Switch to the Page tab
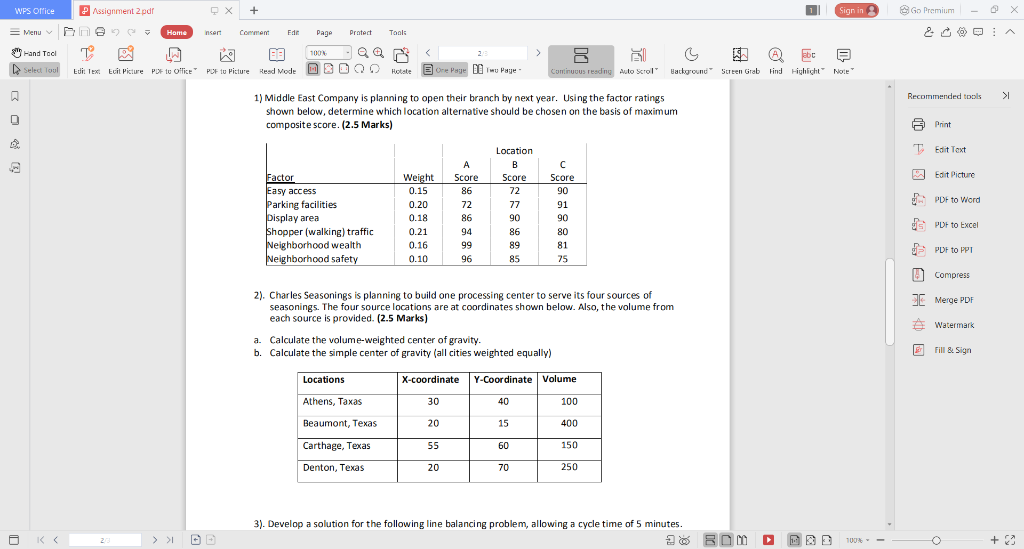The height and width of the screenshot is (549, 1024). coord(324,32)
